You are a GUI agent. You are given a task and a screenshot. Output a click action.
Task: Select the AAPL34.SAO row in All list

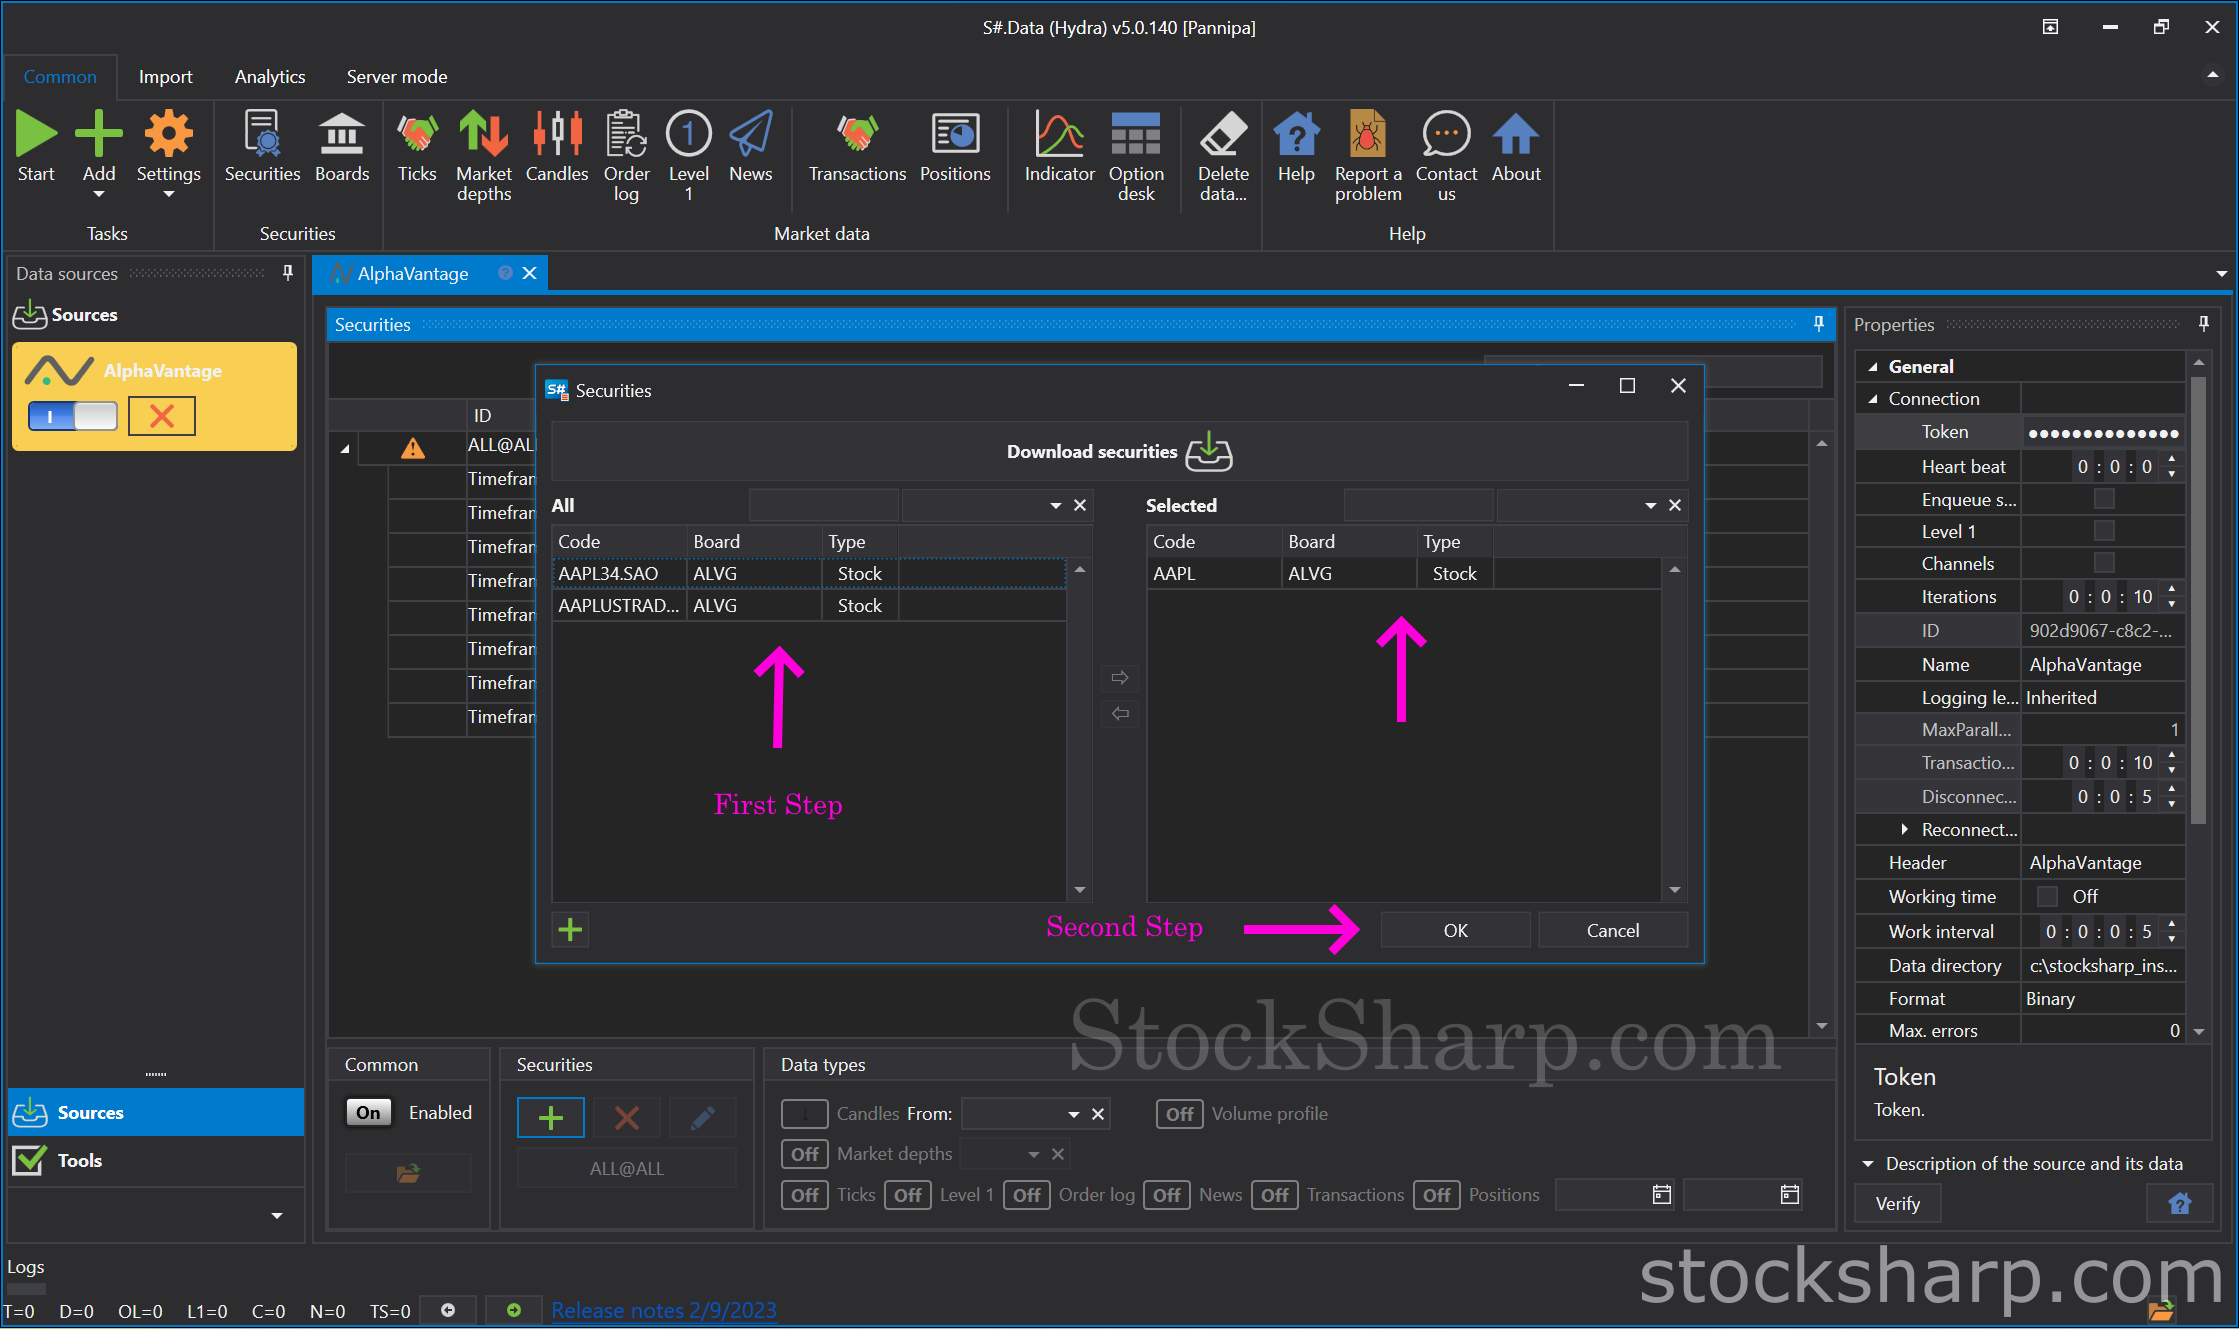808,574
